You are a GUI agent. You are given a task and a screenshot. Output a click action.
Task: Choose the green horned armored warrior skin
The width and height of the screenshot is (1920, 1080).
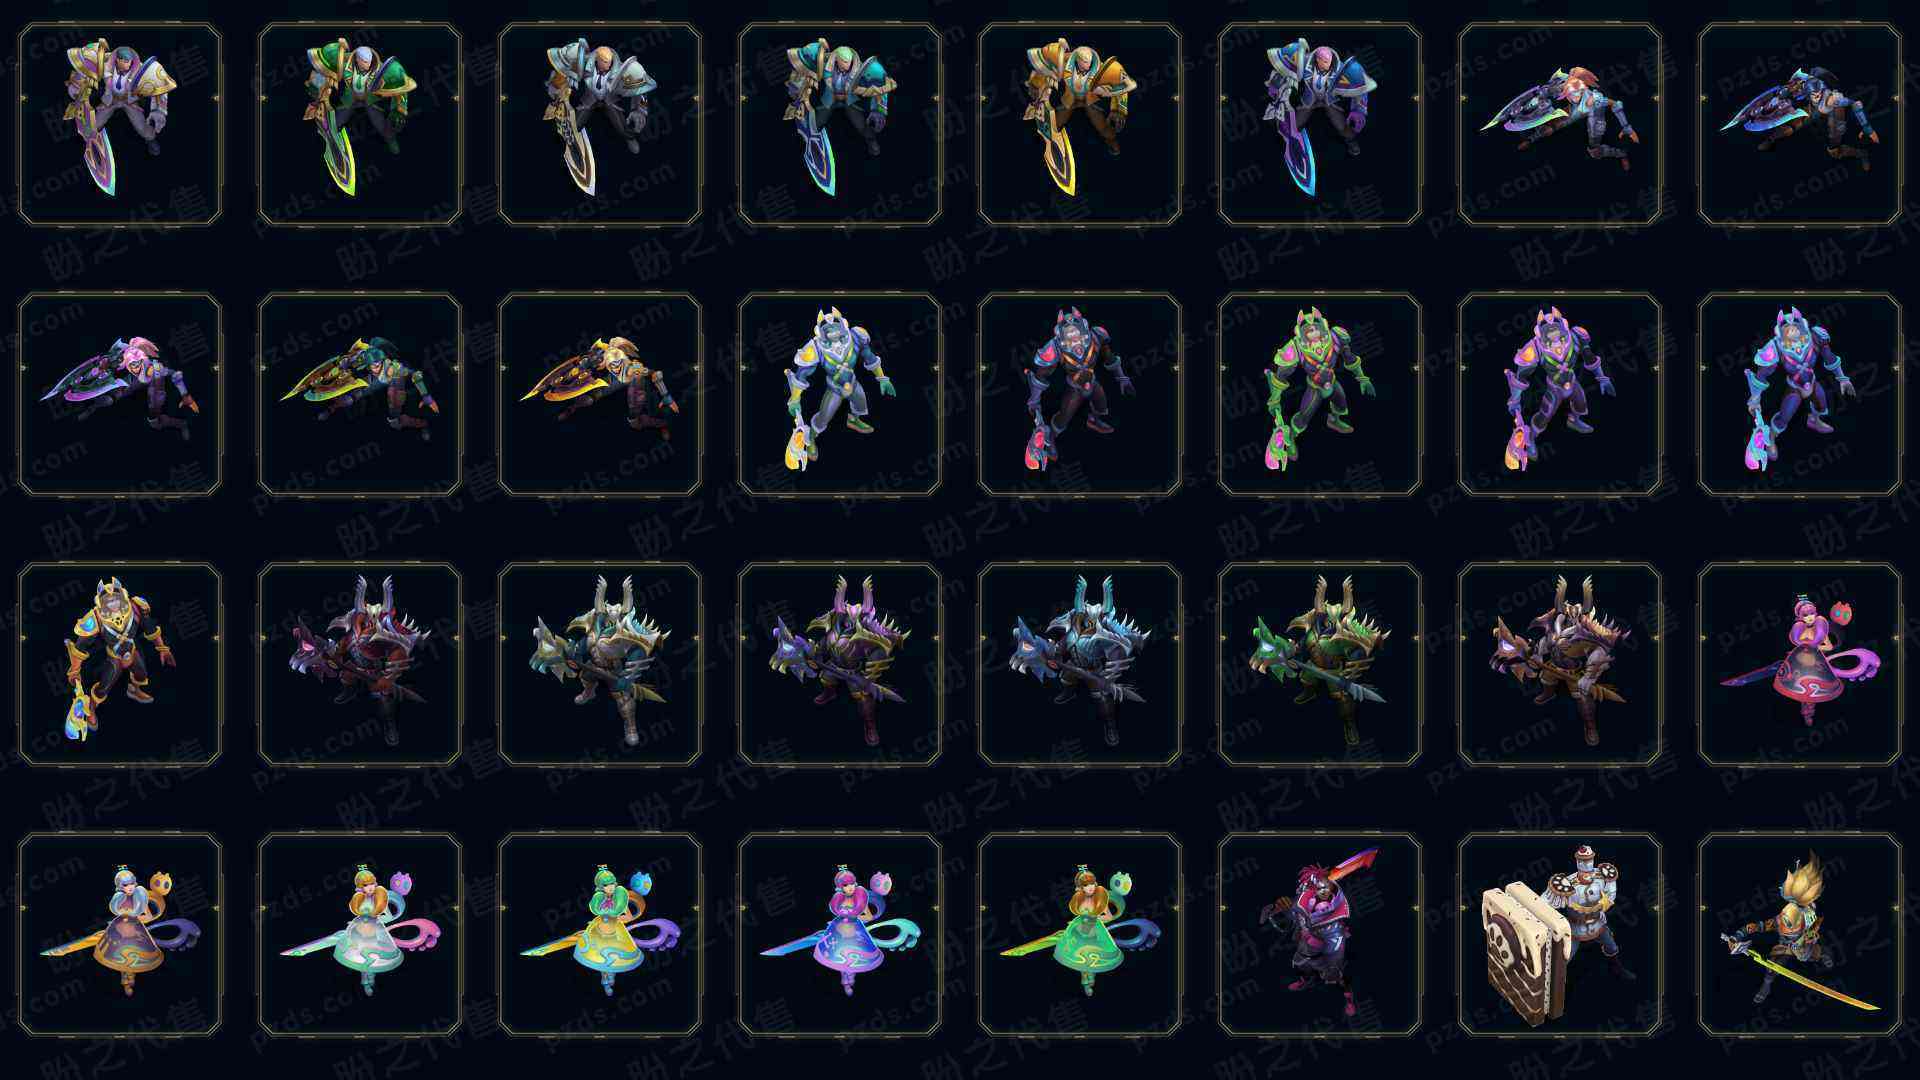(x=1320, y=665)
